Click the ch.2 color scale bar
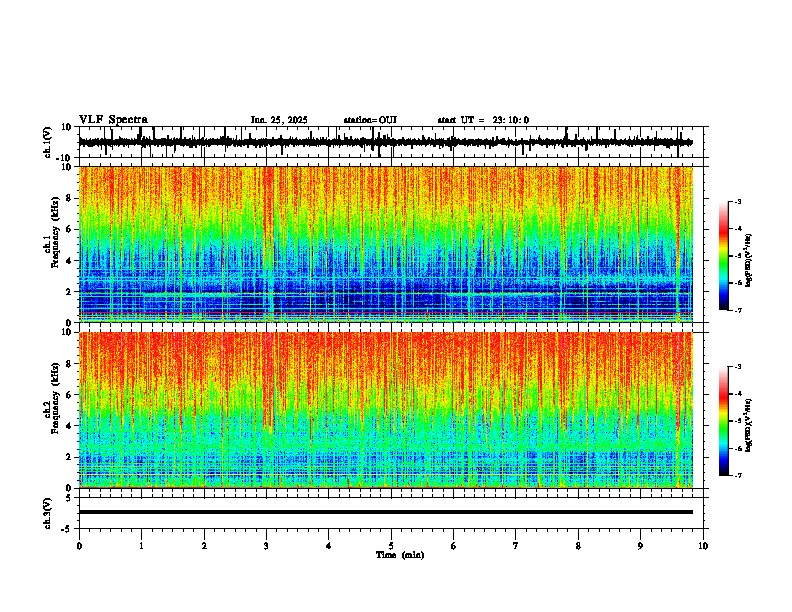This screenshot has width=792, height=612. click(724, 421)
